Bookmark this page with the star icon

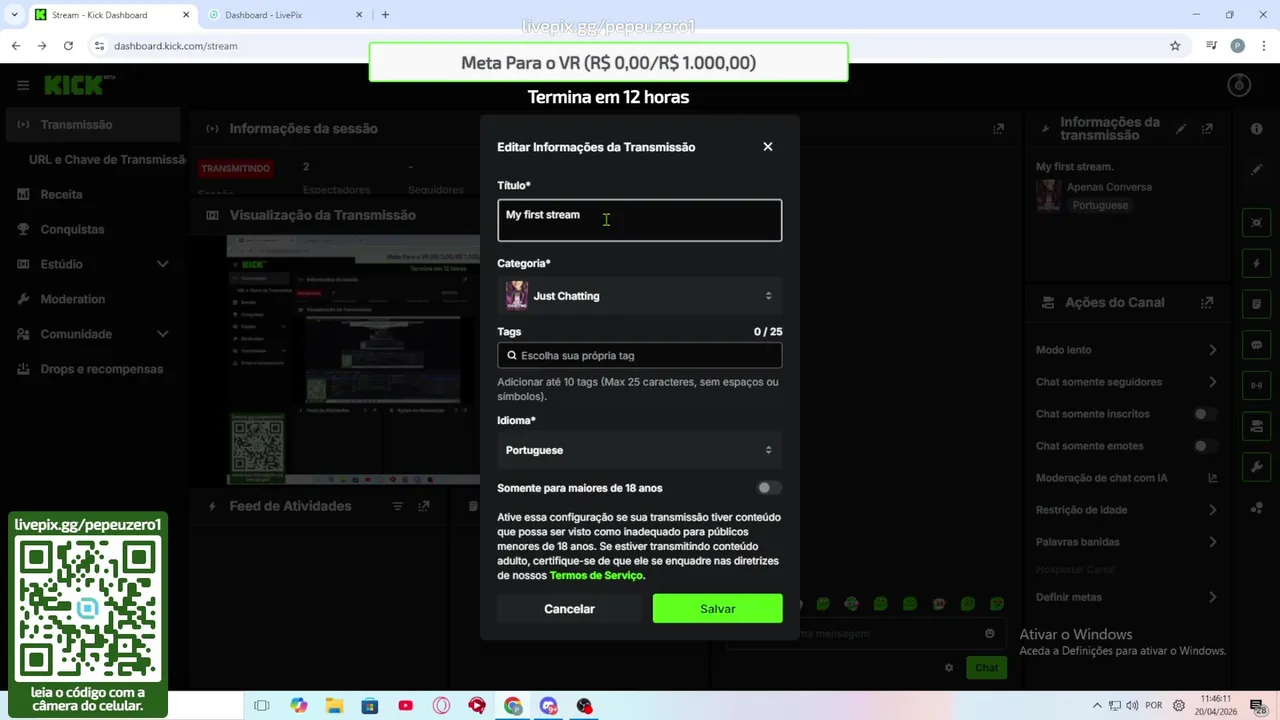click(x=1175, y=46)
